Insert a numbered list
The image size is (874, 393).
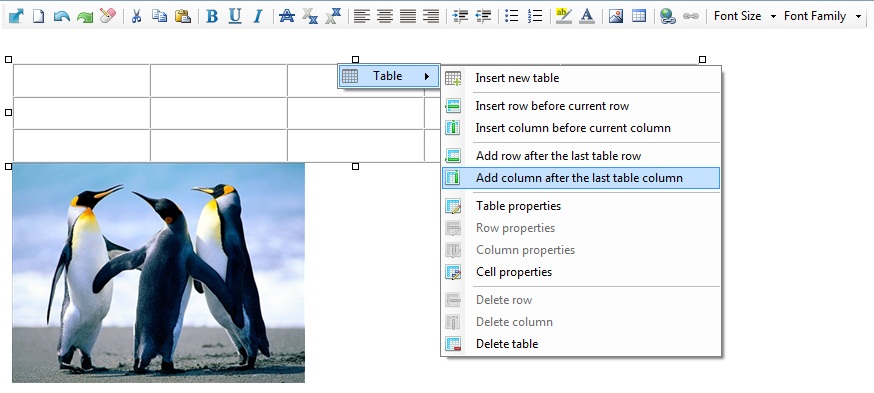[x=535, y=16]
